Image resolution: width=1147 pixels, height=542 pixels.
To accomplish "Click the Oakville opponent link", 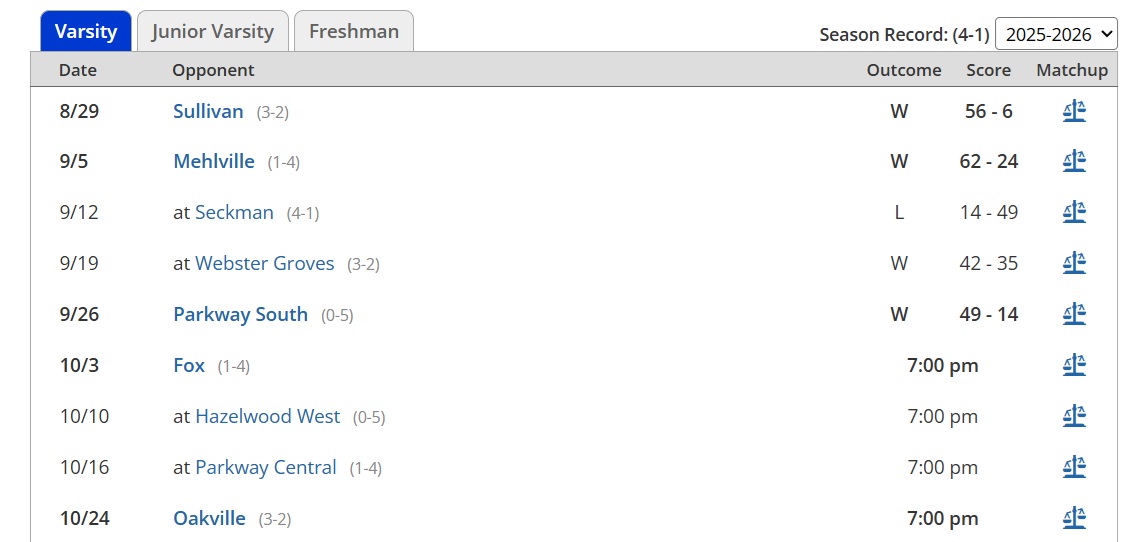I will 209,518.
